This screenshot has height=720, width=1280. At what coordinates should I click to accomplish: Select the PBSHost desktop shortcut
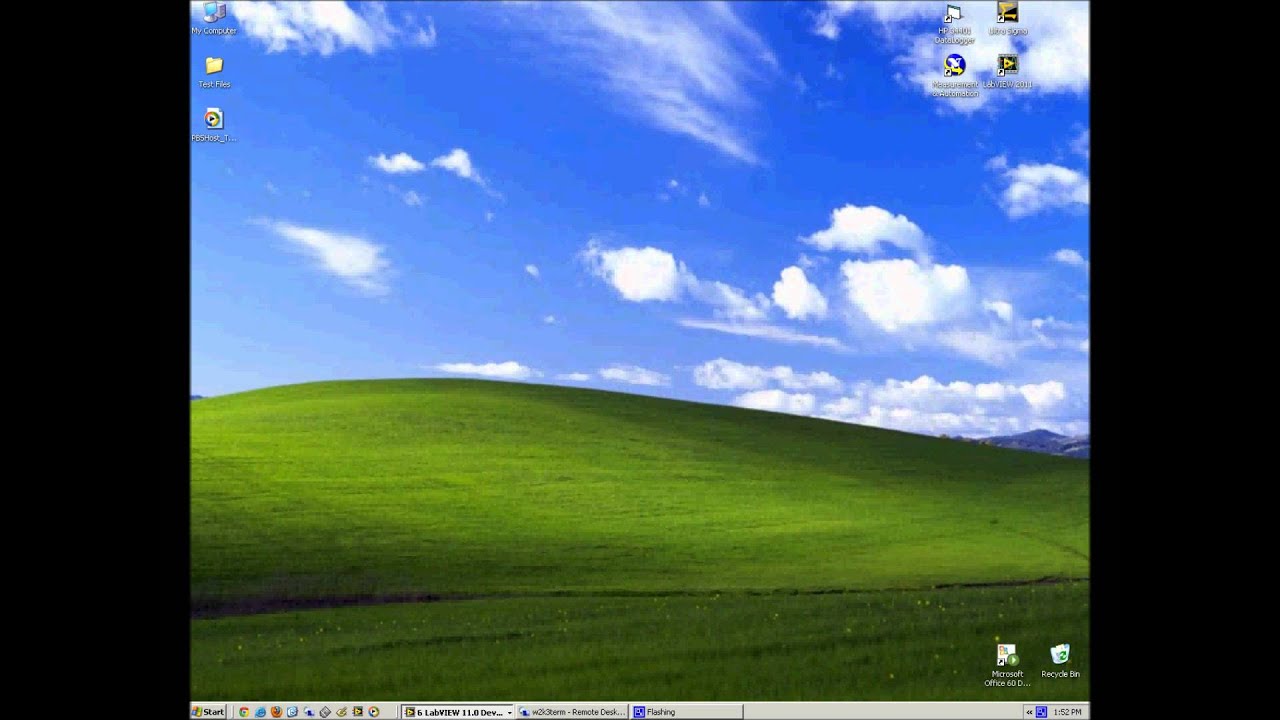[214, 125]
